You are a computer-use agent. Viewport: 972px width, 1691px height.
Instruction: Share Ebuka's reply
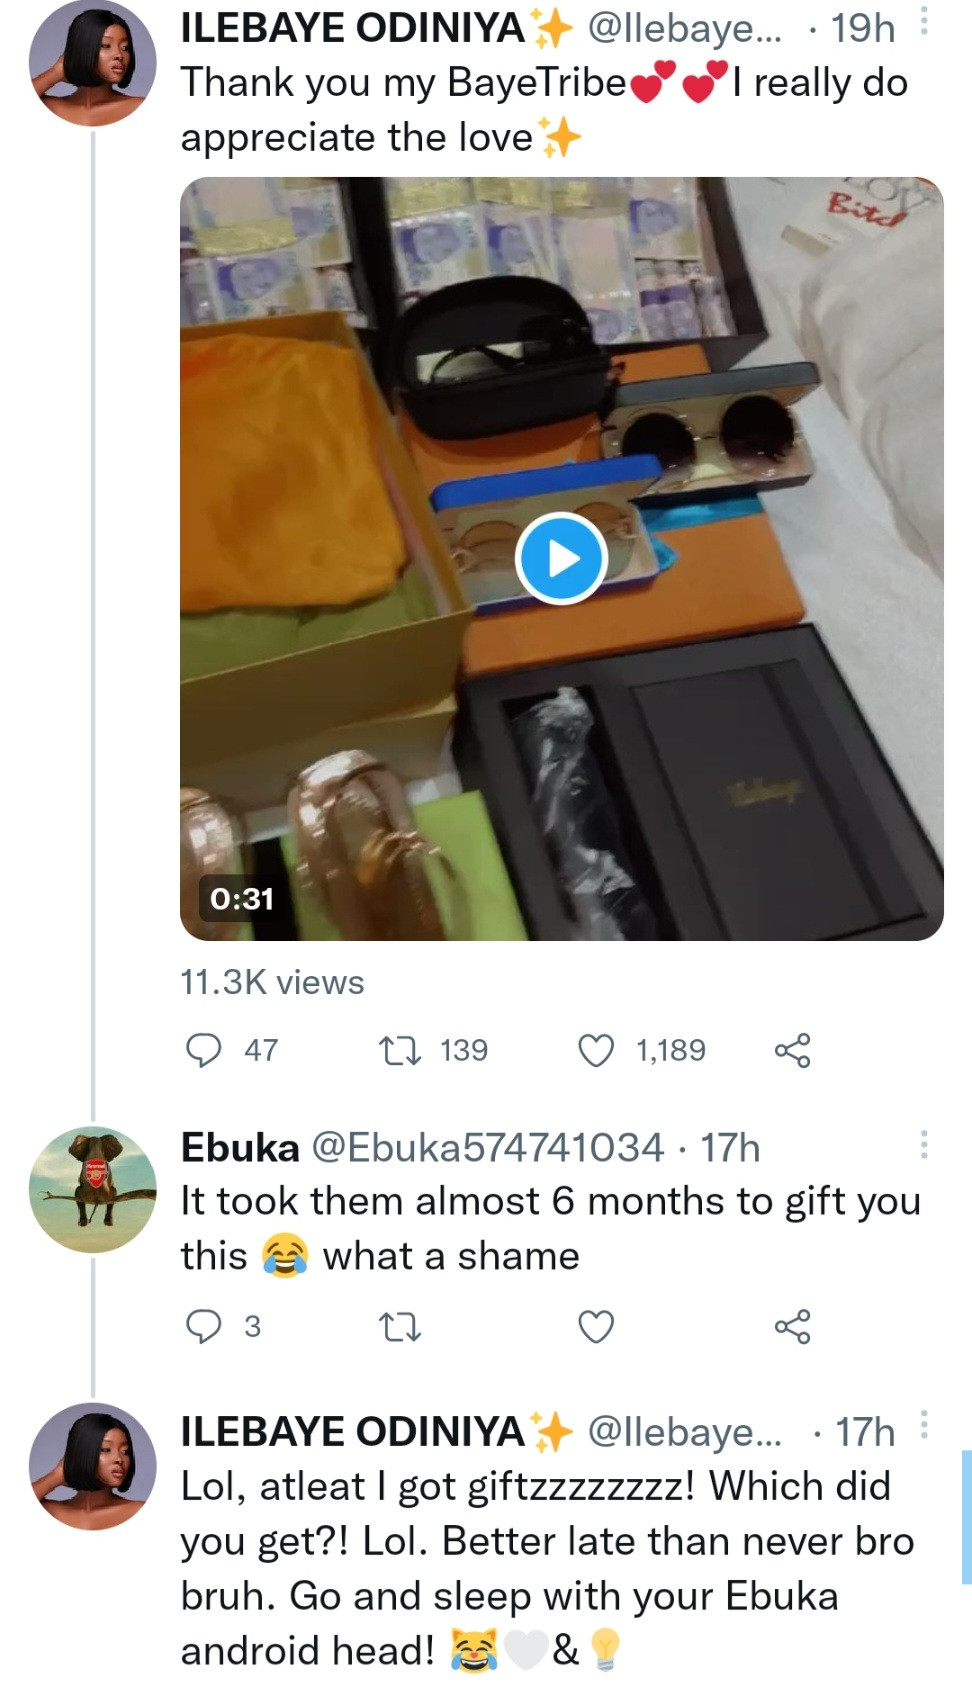[x=792, y=1326]
